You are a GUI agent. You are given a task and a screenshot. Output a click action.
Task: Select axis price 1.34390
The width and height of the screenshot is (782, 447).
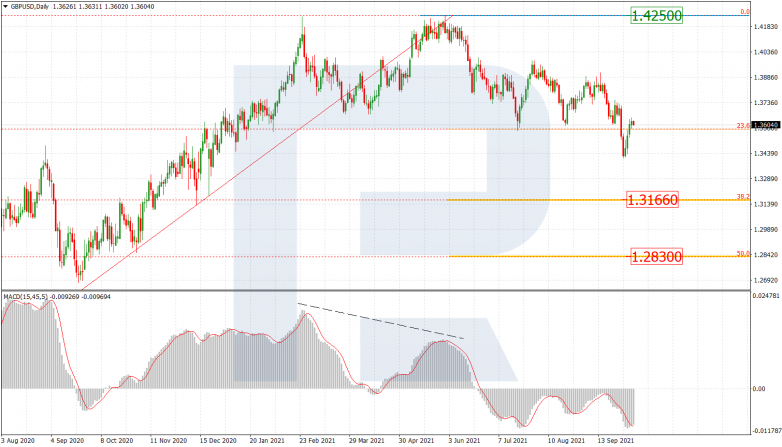[765, 153]
